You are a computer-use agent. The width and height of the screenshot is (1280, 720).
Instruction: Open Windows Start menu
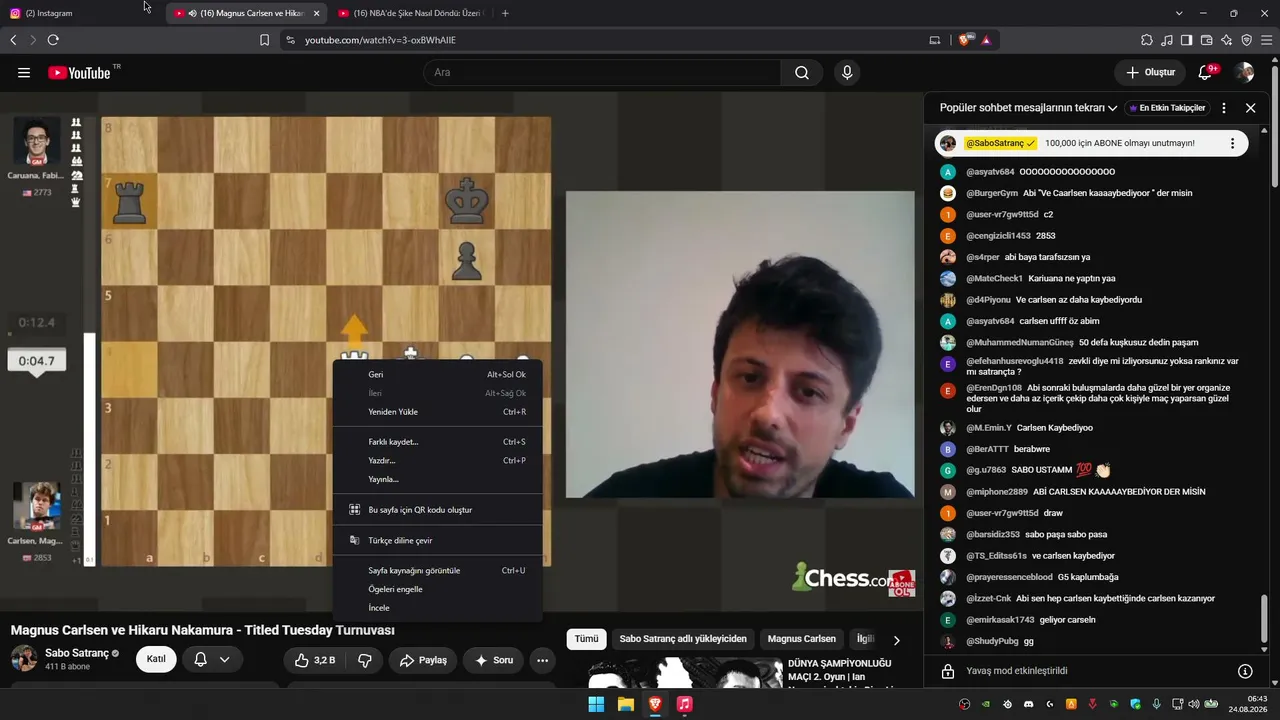[x=596, y=704]
